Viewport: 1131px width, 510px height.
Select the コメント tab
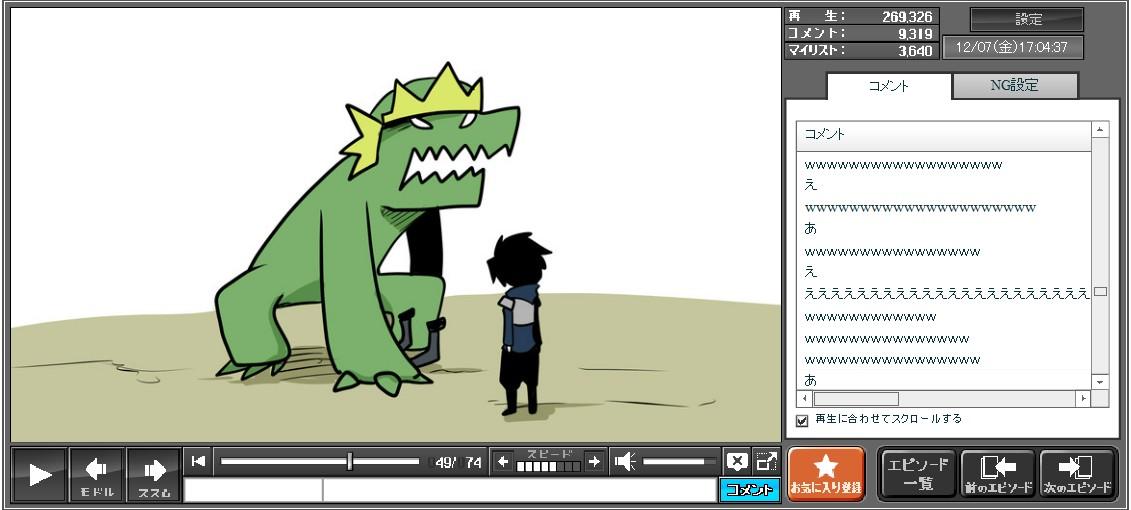[888, 86]
